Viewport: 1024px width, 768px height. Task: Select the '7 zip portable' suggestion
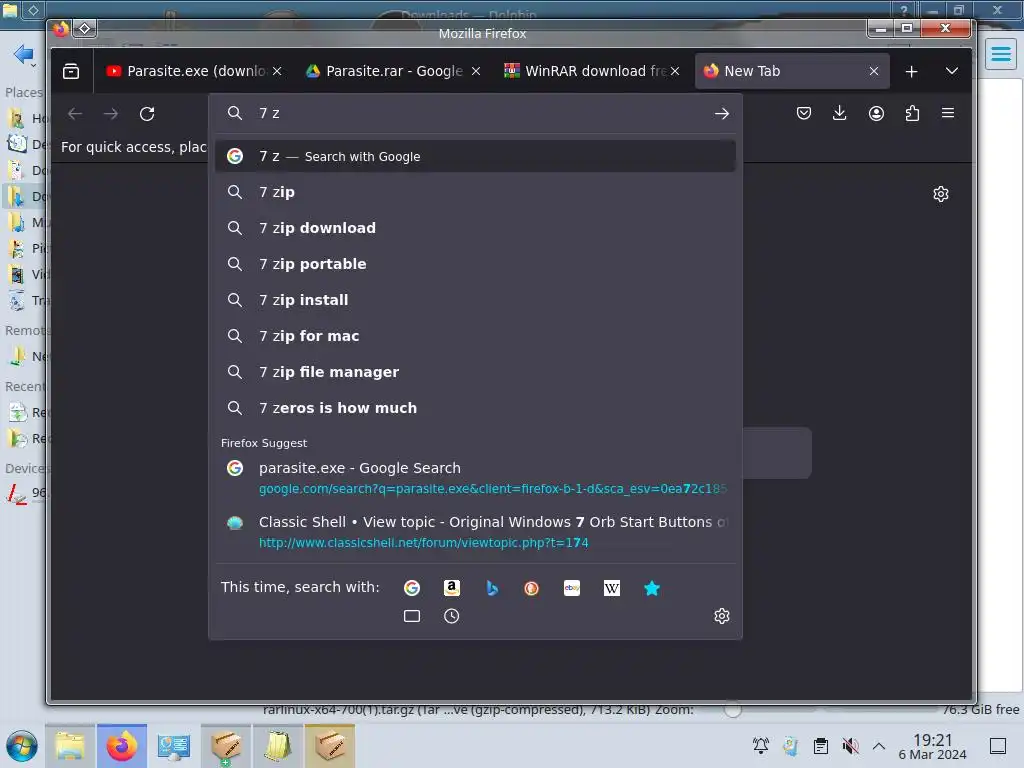tap(475, 264)
